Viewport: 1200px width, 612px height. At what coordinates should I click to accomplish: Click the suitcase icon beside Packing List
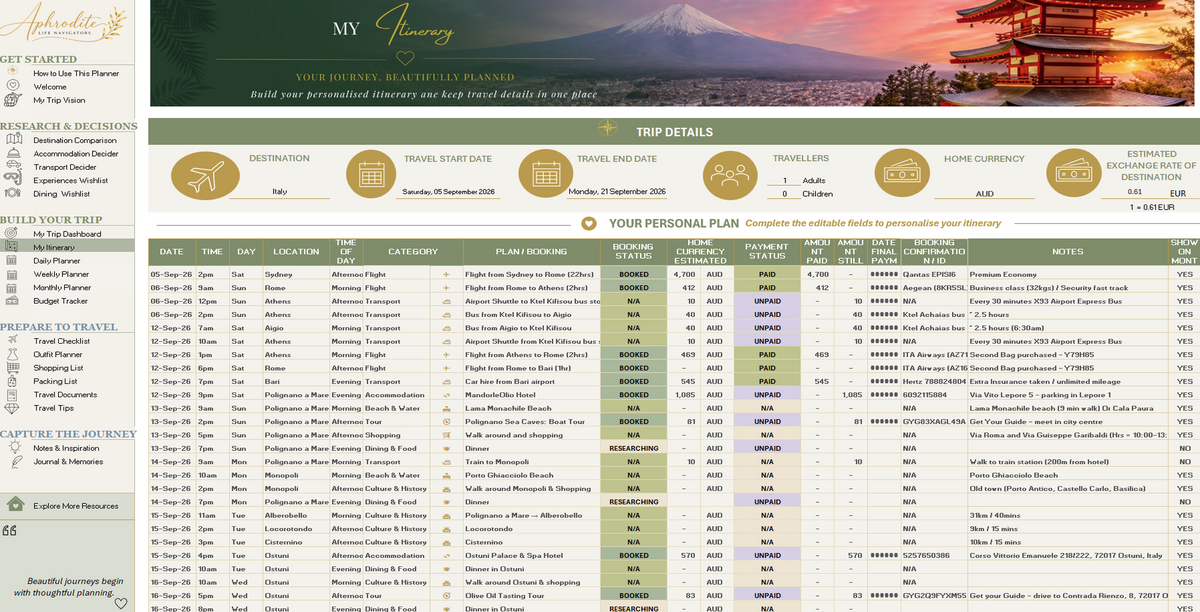click(12, 381)
